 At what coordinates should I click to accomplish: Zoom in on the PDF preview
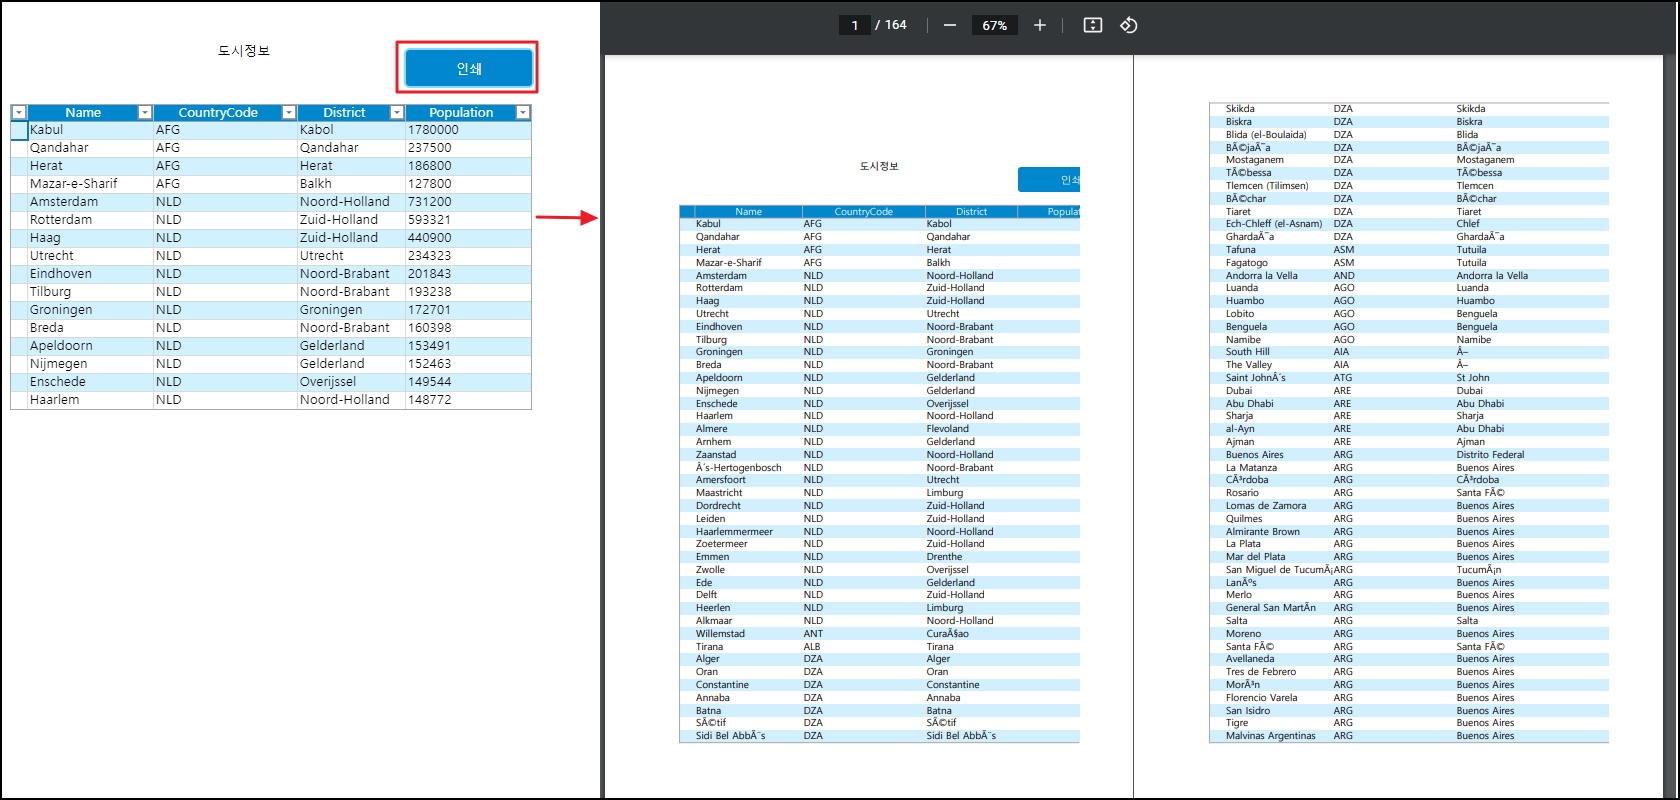pos(1040,25)
